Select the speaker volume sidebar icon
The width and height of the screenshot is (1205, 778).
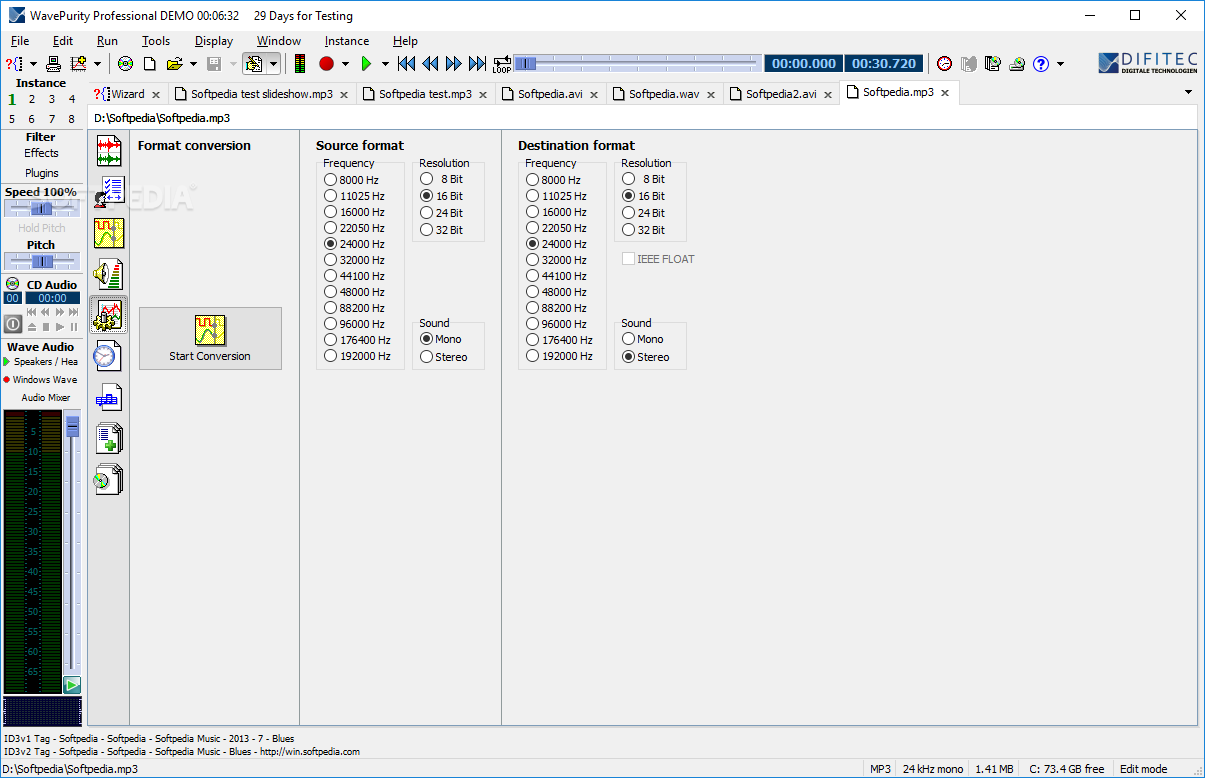click(x=109, y=274)
